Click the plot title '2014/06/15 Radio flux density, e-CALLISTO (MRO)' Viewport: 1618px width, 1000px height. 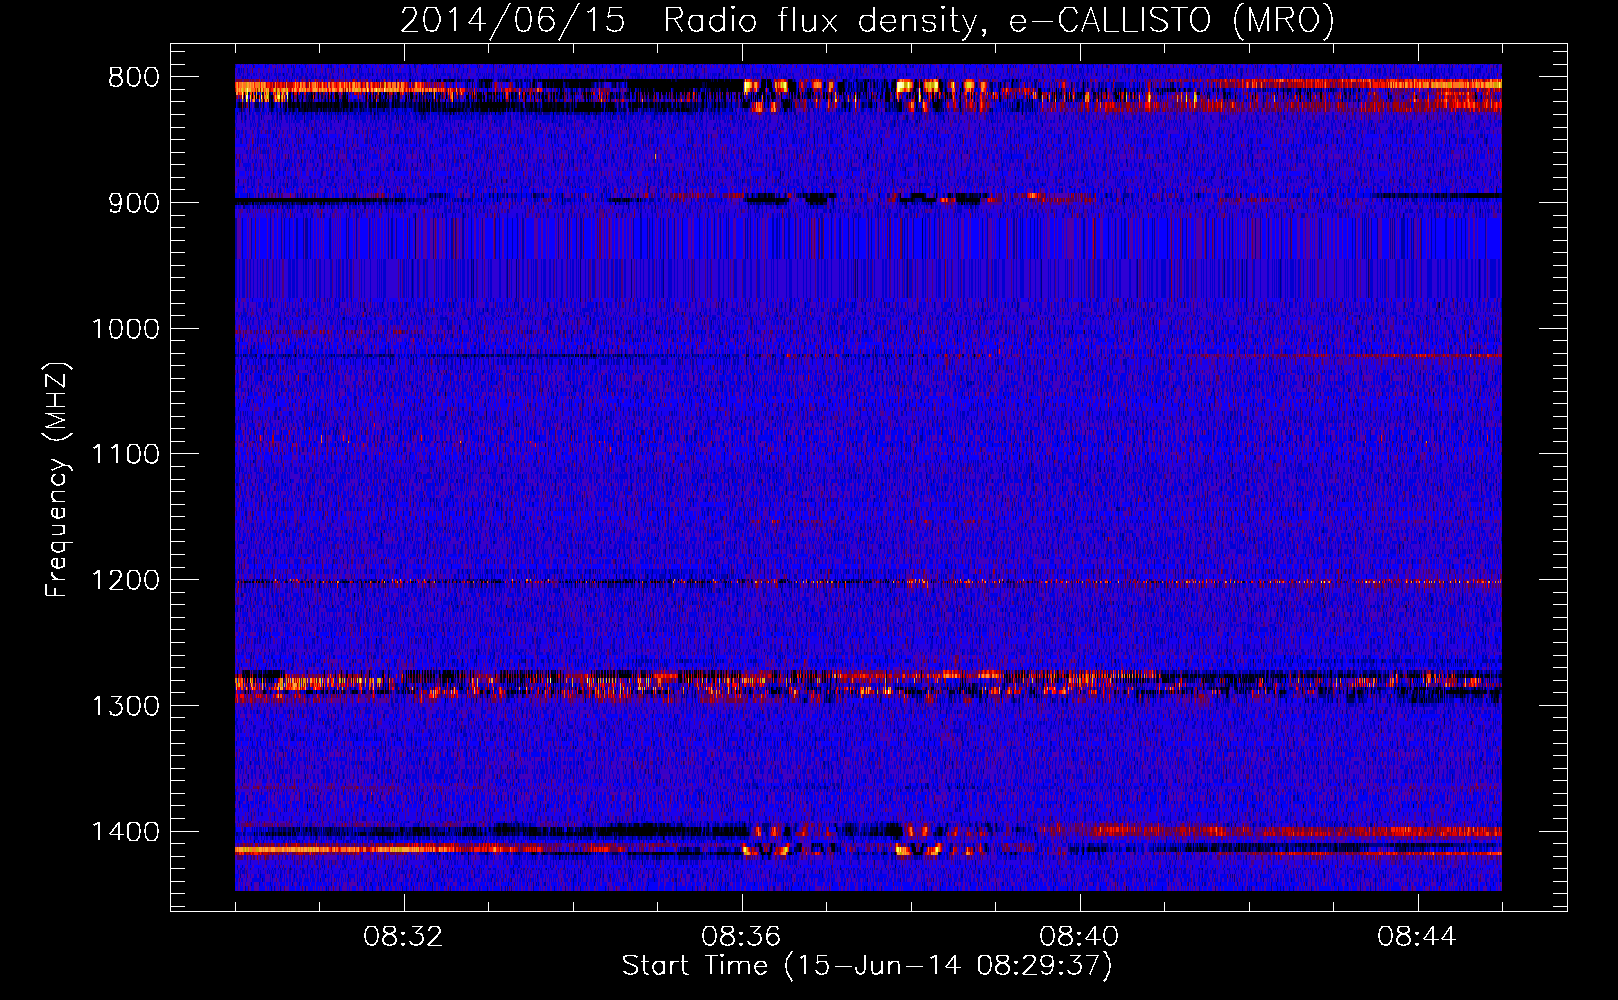(x=867, y=21)
